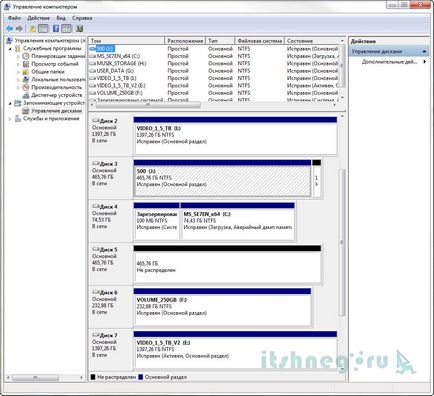Open the Справка menu
Screen dimensions: 434x396
coord(82,18)
